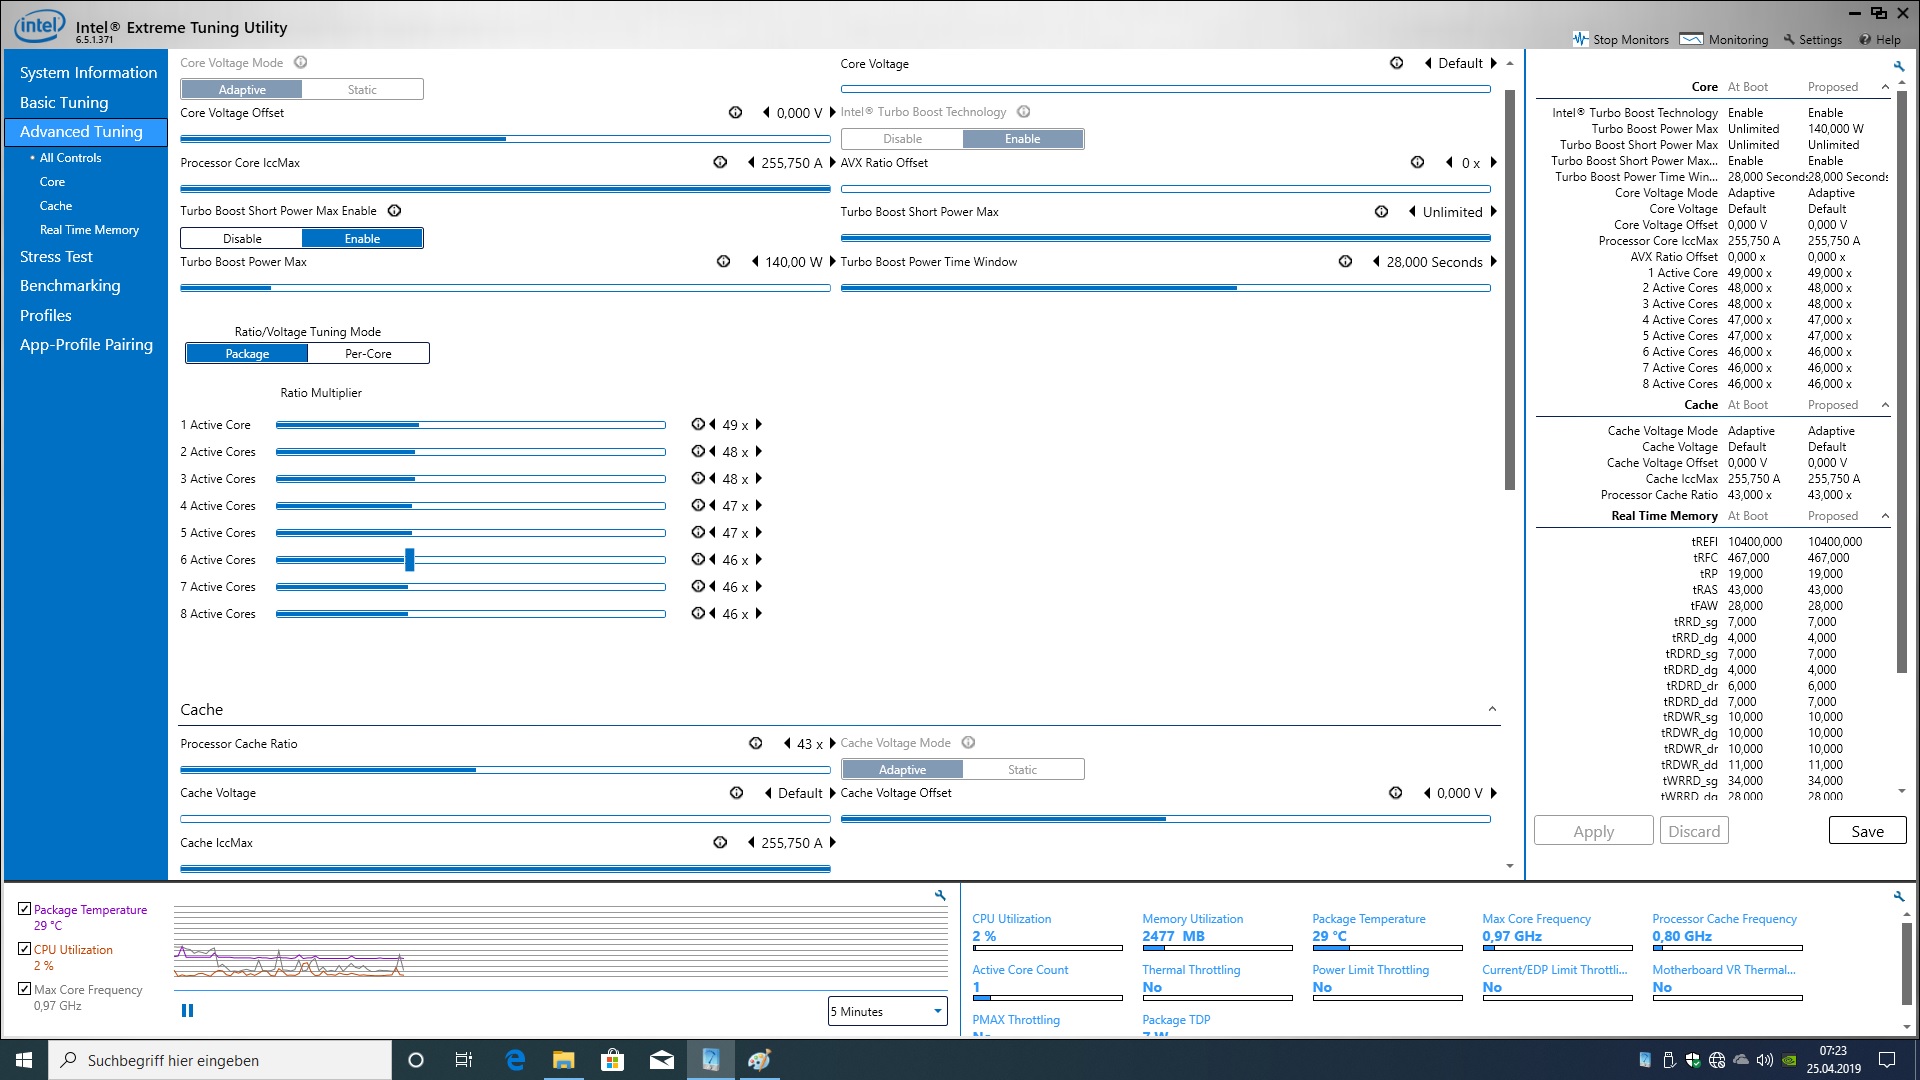The height and width of the screenshot is (1080, 1920).
Task: Click info icon beside Intel Turbo Boost Technology
Action: tap(1023, 112)
